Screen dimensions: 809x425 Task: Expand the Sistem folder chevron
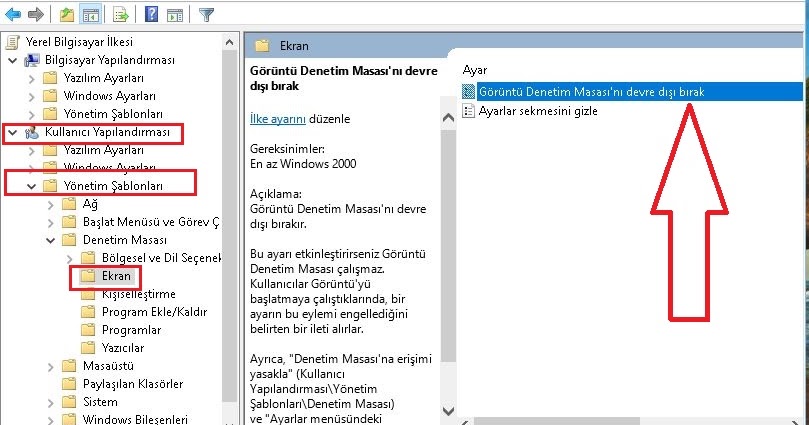tap(51, 402)
